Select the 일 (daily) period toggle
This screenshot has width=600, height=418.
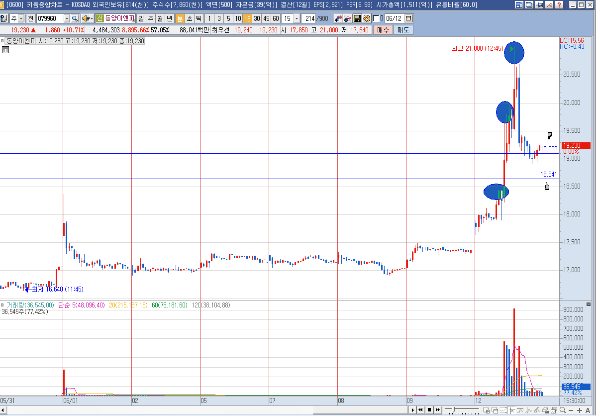(x=141, y=18)
